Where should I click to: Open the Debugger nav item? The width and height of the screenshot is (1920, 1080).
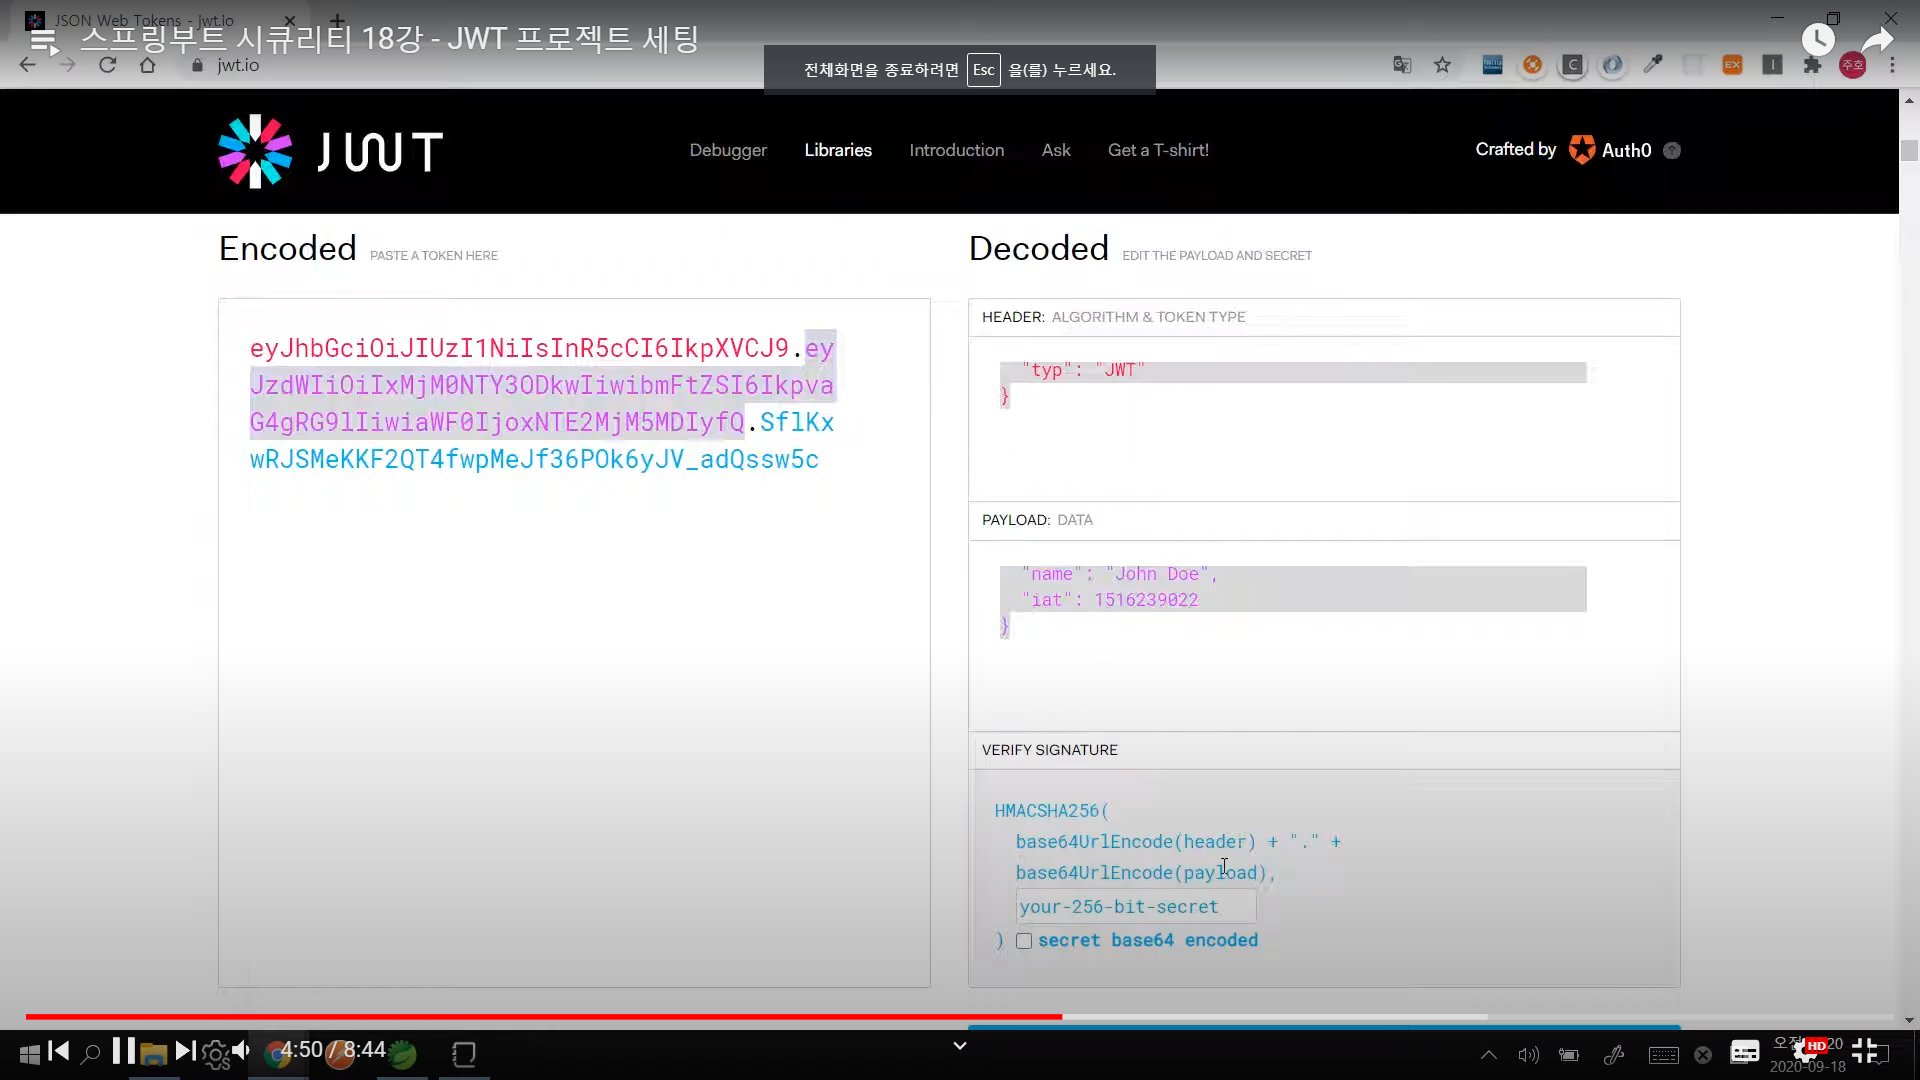(x=728, y=150)
